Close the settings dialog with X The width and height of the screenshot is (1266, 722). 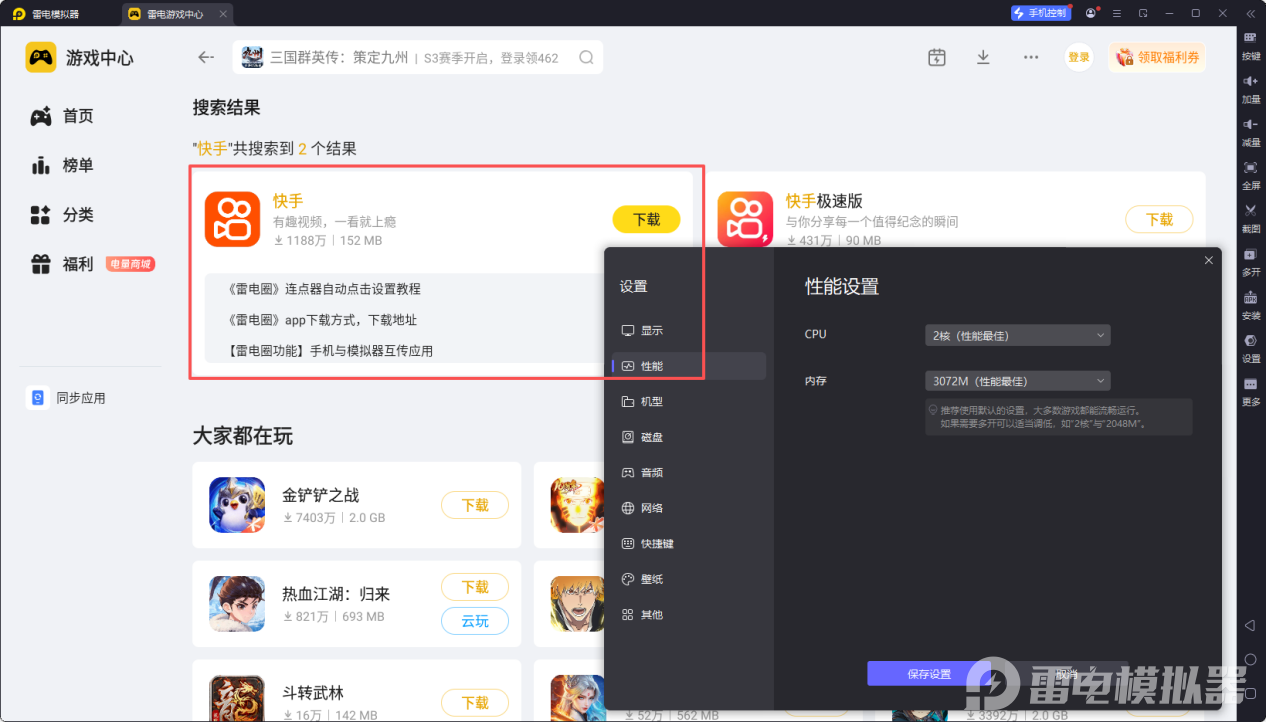click(x=1208, y=260)
